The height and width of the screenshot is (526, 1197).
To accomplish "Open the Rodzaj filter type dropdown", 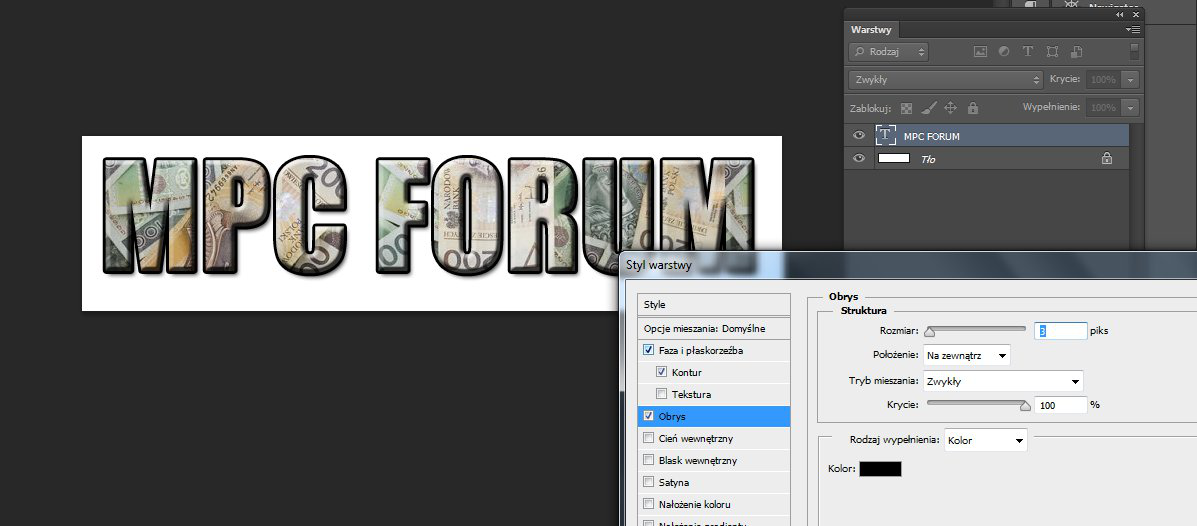I will (x=889, y=52).
